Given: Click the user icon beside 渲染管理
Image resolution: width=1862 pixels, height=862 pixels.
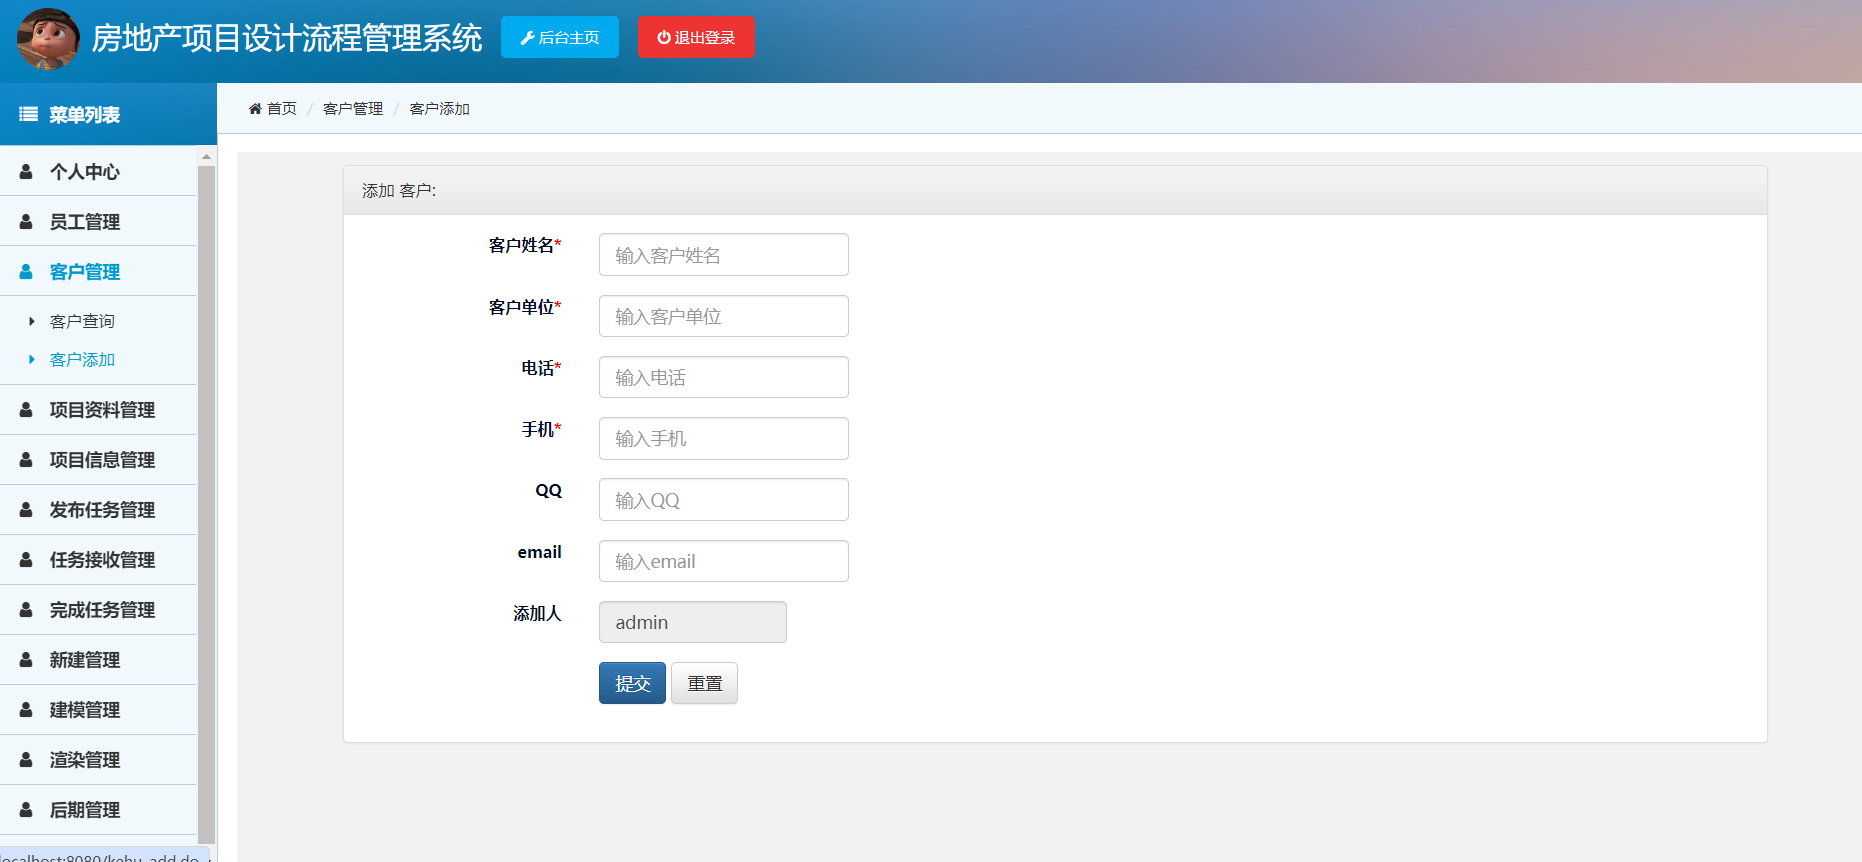Looking at the screenshot, I should 26,760.
